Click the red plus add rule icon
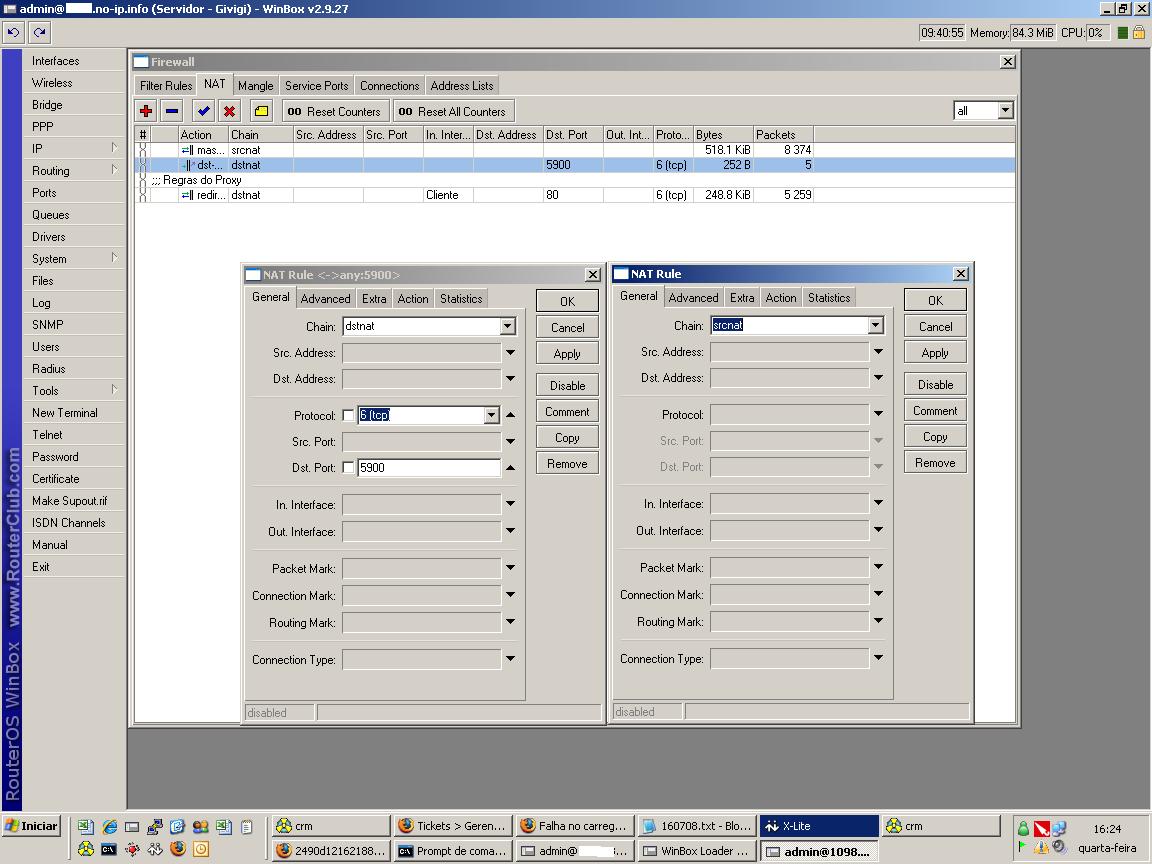The height and width of the screenshot is (864, 1152). point(146,111)
